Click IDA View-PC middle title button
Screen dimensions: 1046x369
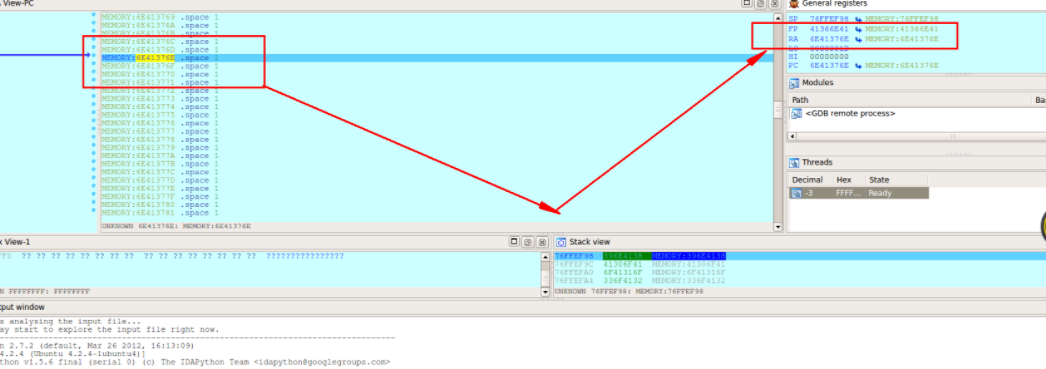(759, 3)
